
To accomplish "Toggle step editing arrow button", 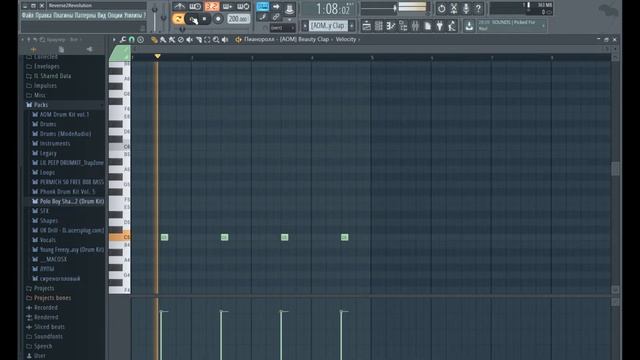I will pos(276,6).
